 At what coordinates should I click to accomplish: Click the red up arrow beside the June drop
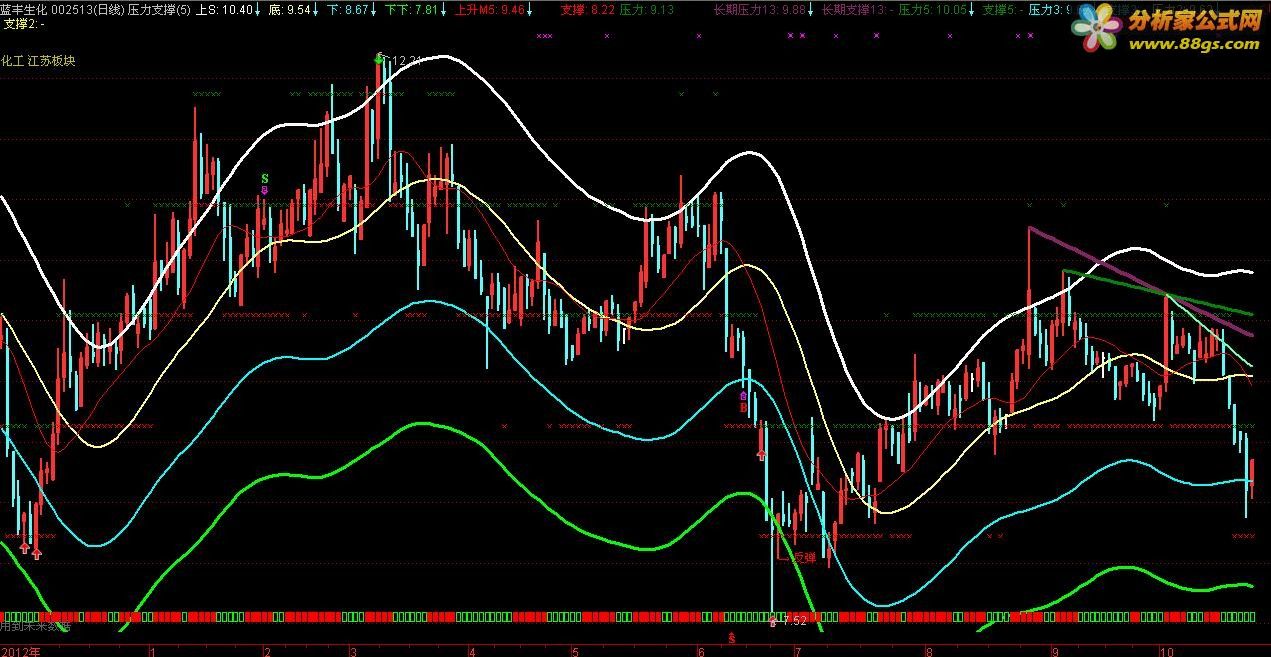click(x=761, y=455)
